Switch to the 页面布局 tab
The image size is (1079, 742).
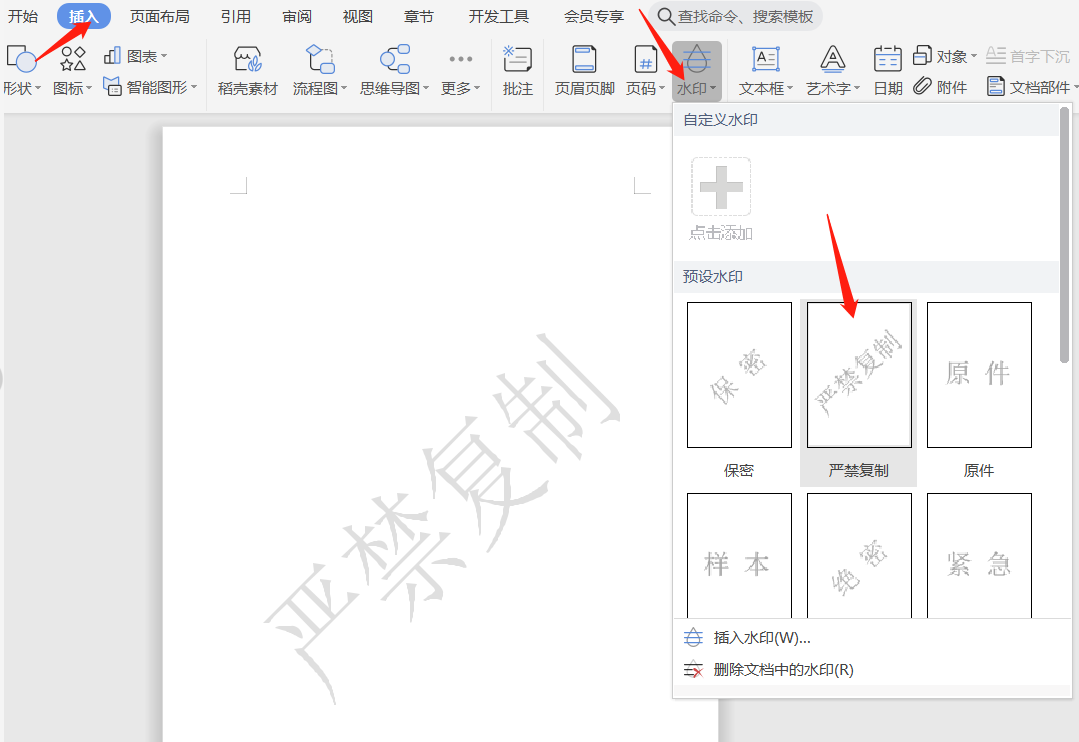coord(159,16)
